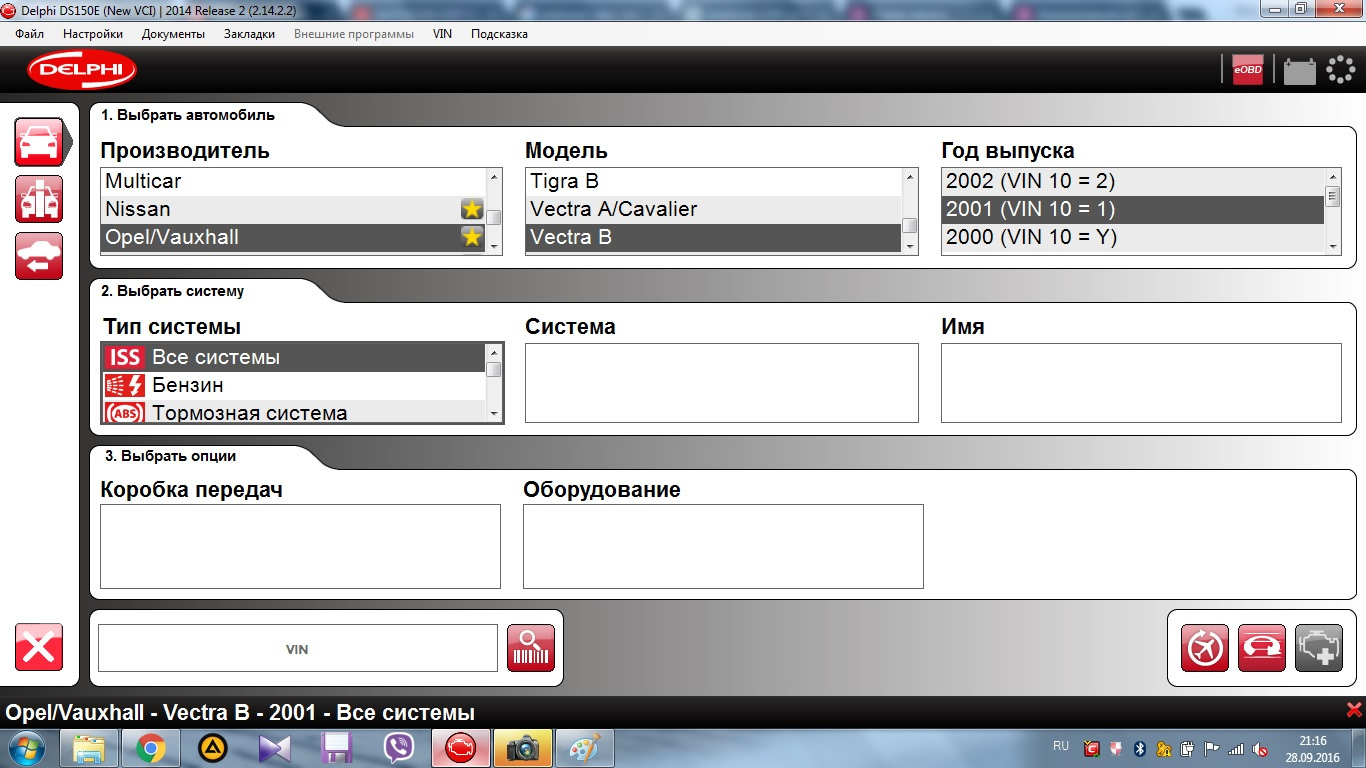The image size is (1366, 768).
Task: Select Opel/Vauxhall in the manufacturer list
Action: click(x=293, y=237)
